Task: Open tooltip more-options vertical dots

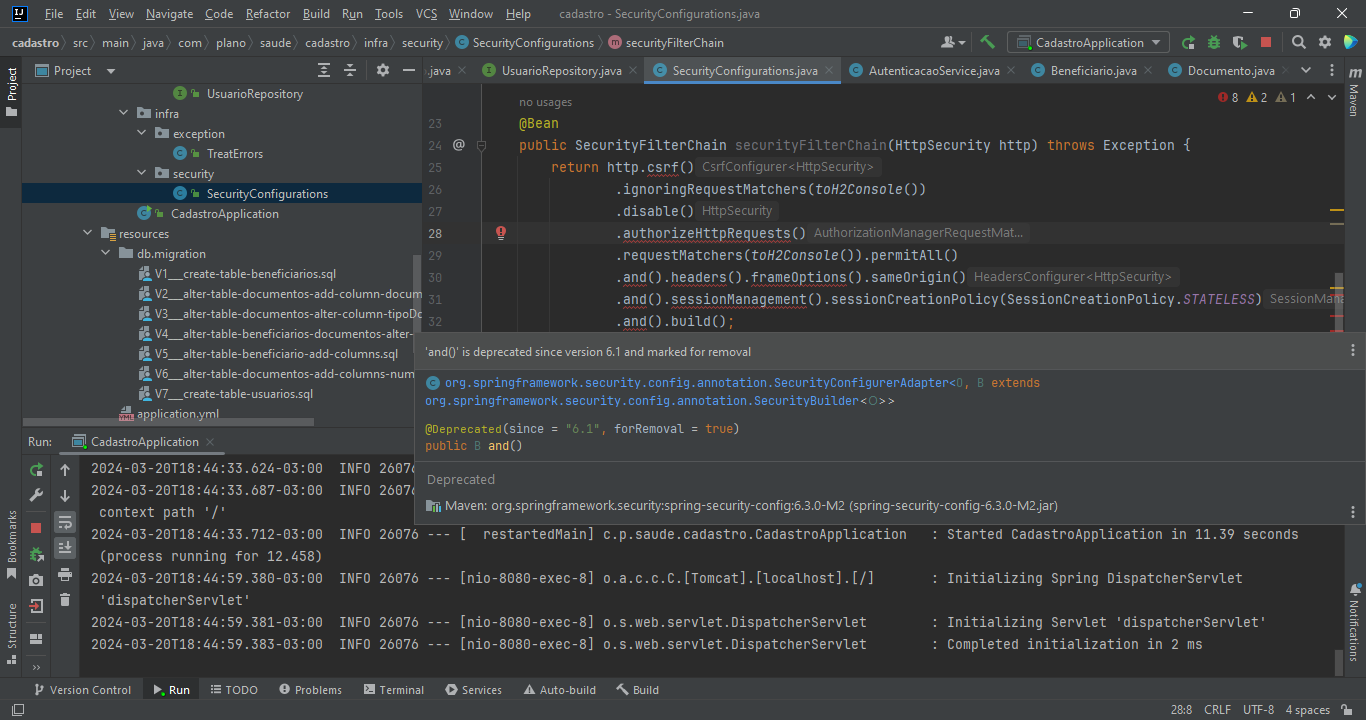Action: coord(1353,351)
